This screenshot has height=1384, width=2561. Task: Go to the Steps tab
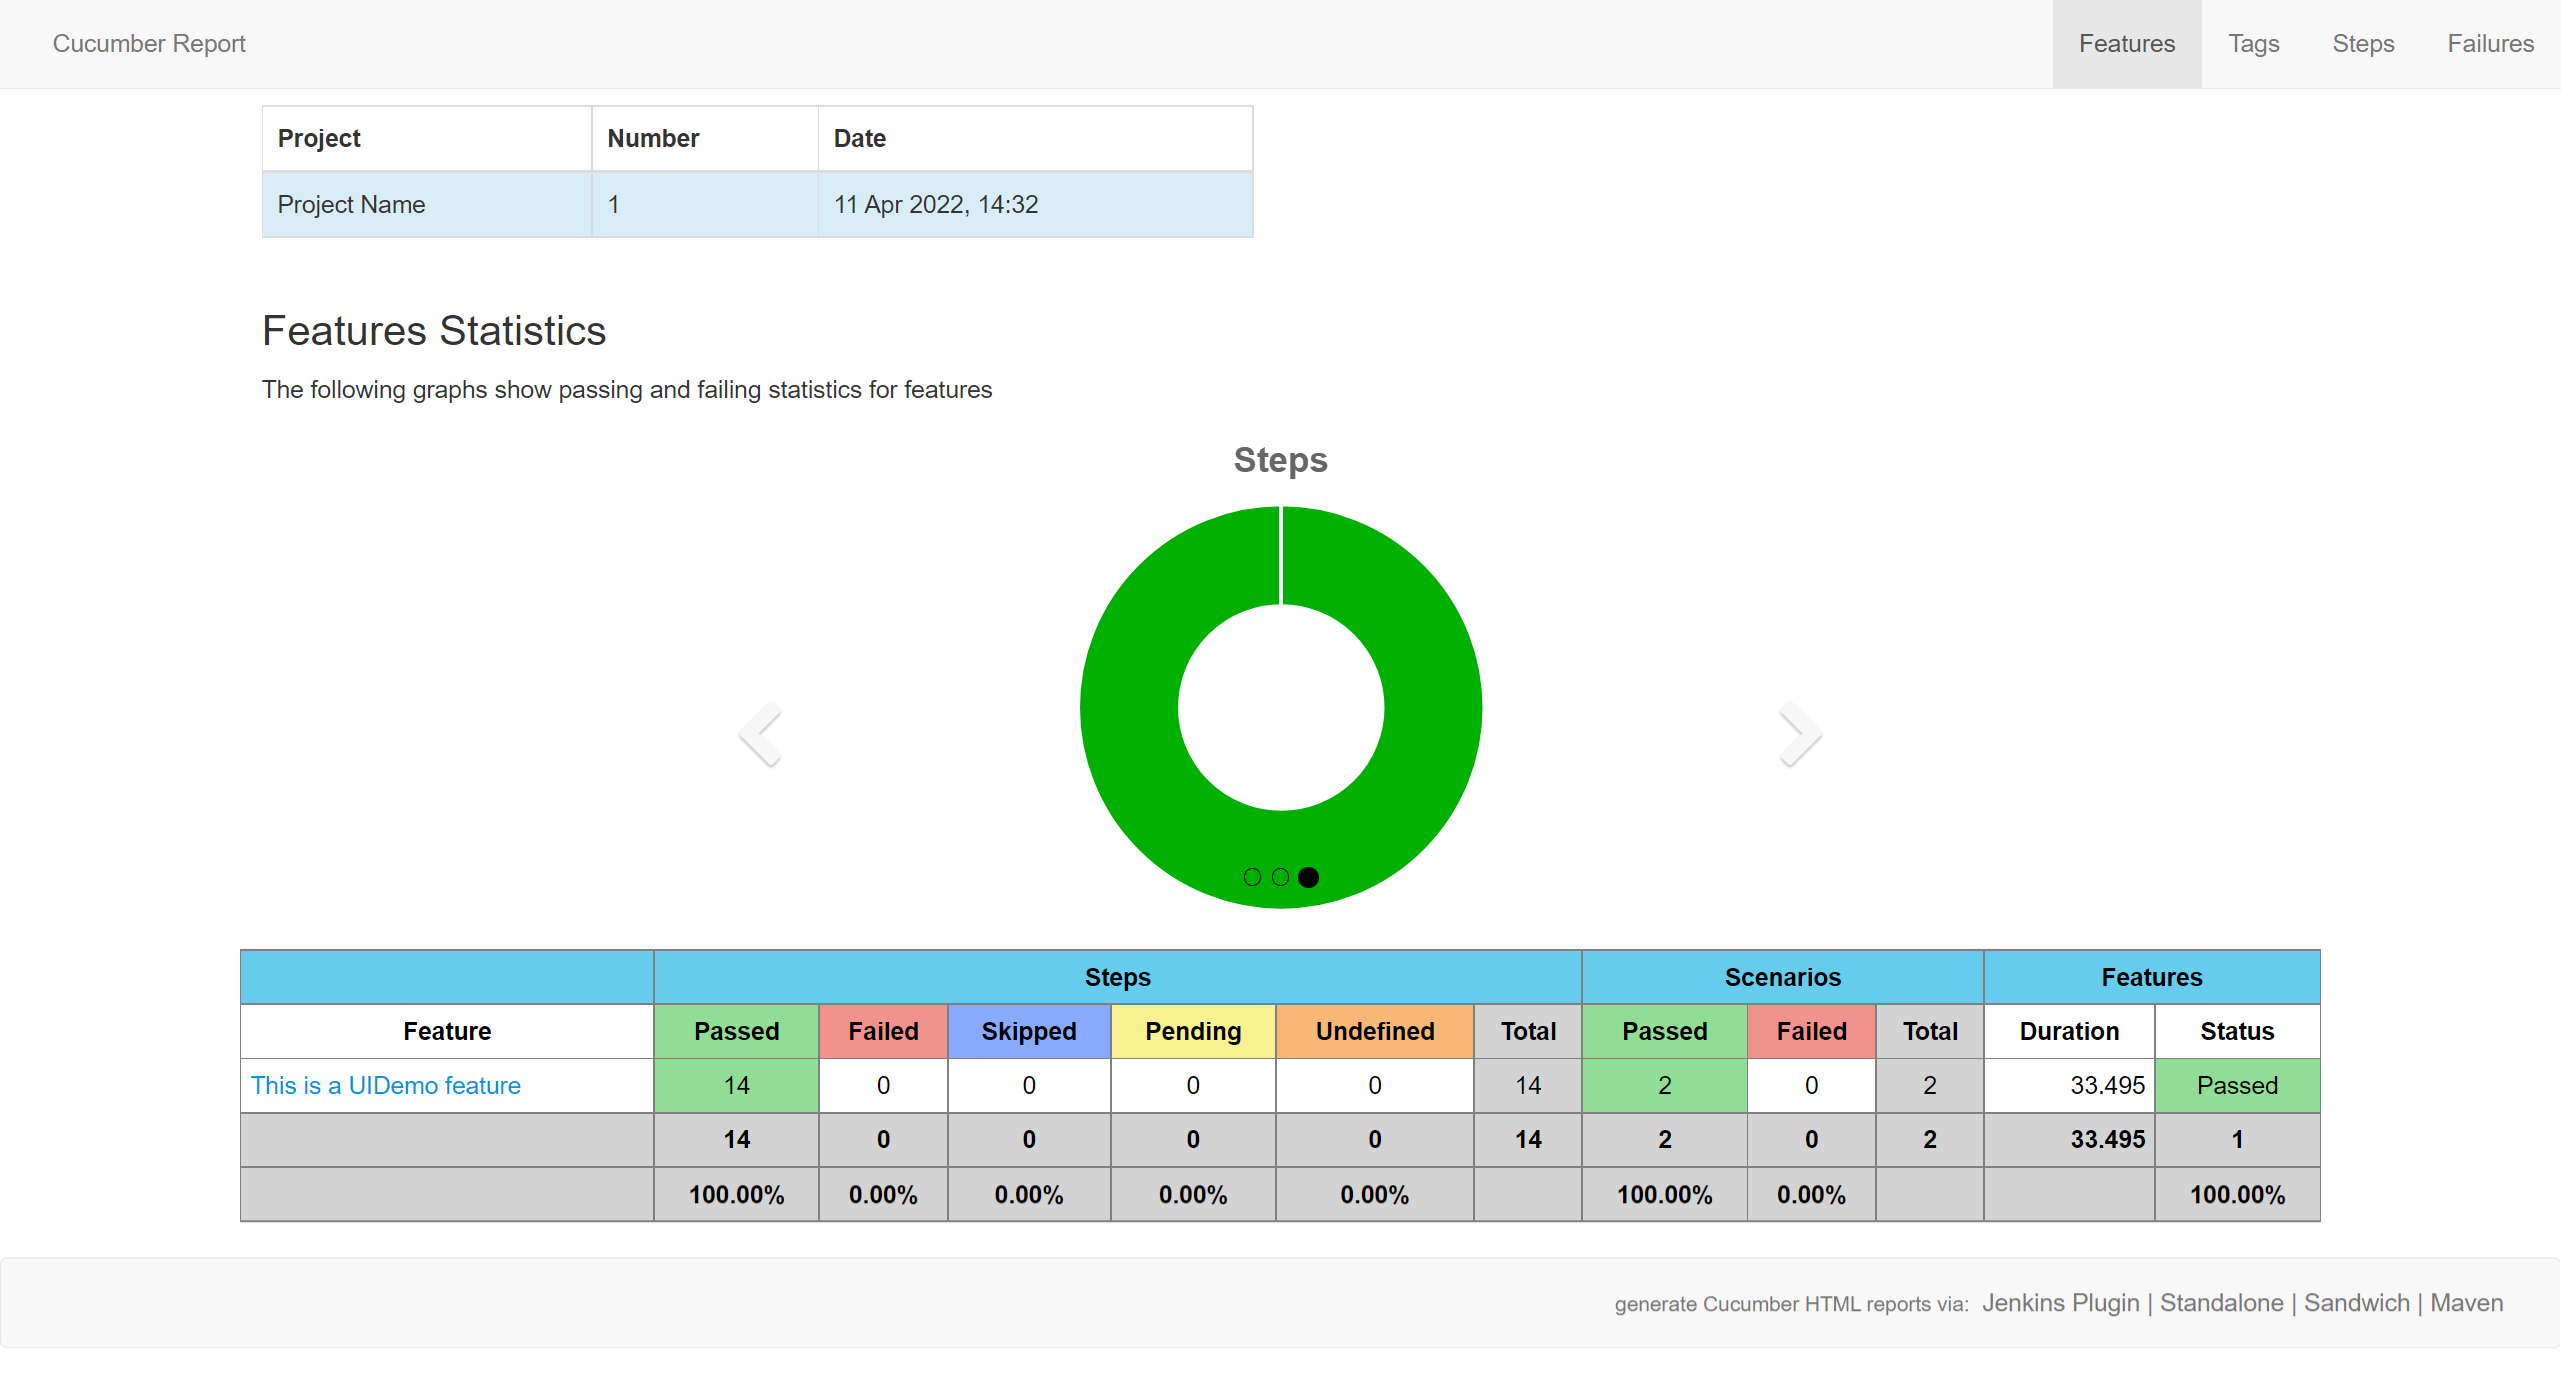tap(2363, 44)
